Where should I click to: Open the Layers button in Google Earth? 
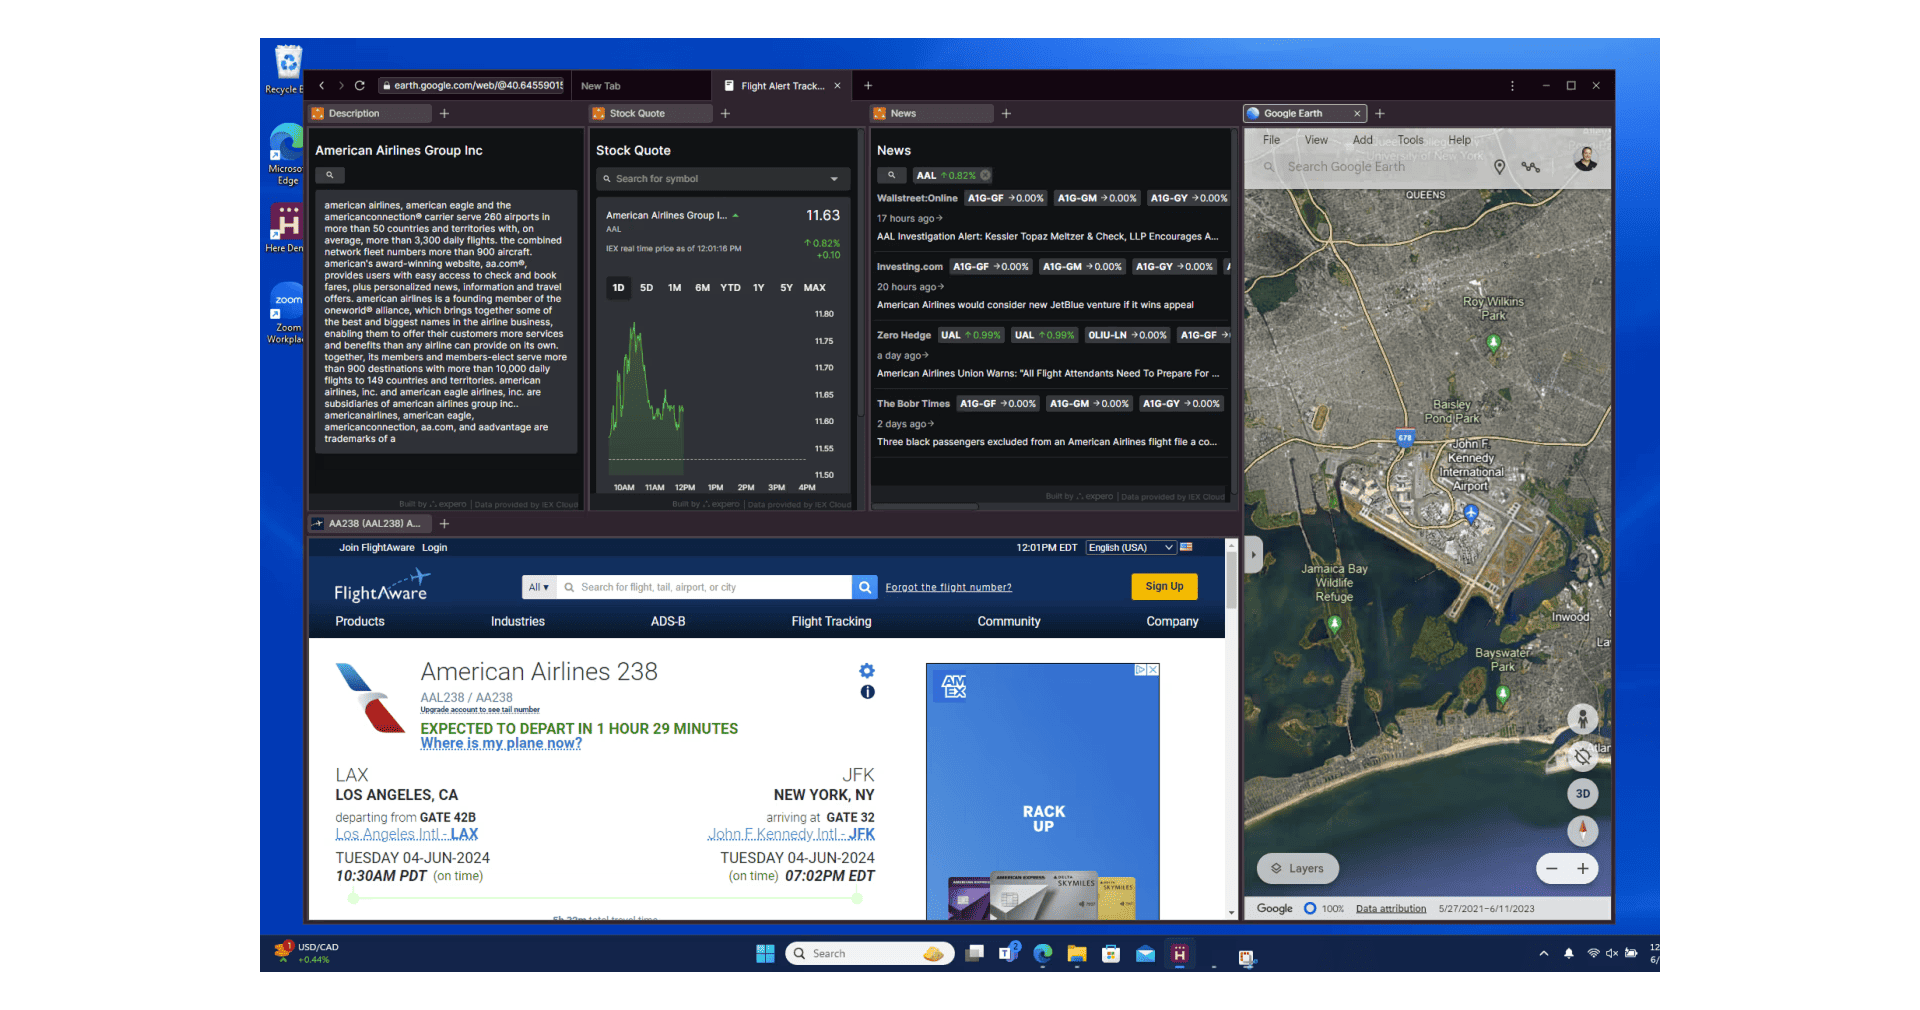[x=1297, y=869]
